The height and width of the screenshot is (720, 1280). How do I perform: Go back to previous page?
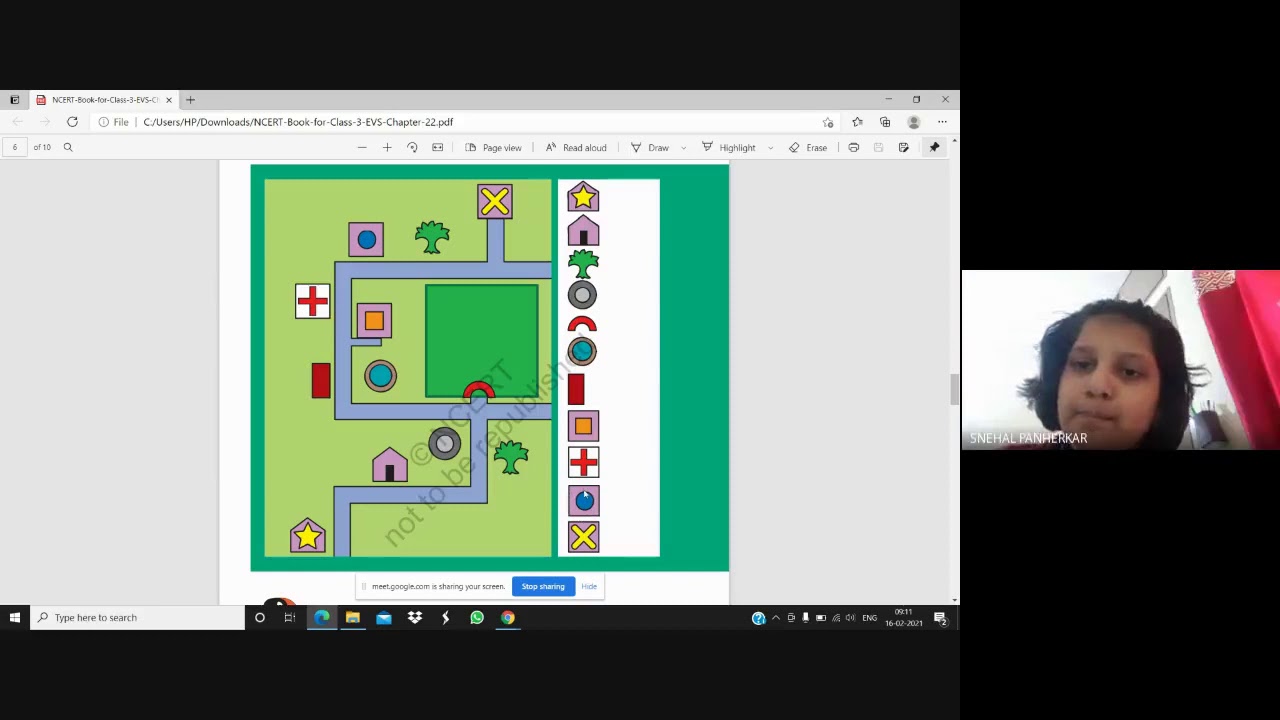point(17,122)
